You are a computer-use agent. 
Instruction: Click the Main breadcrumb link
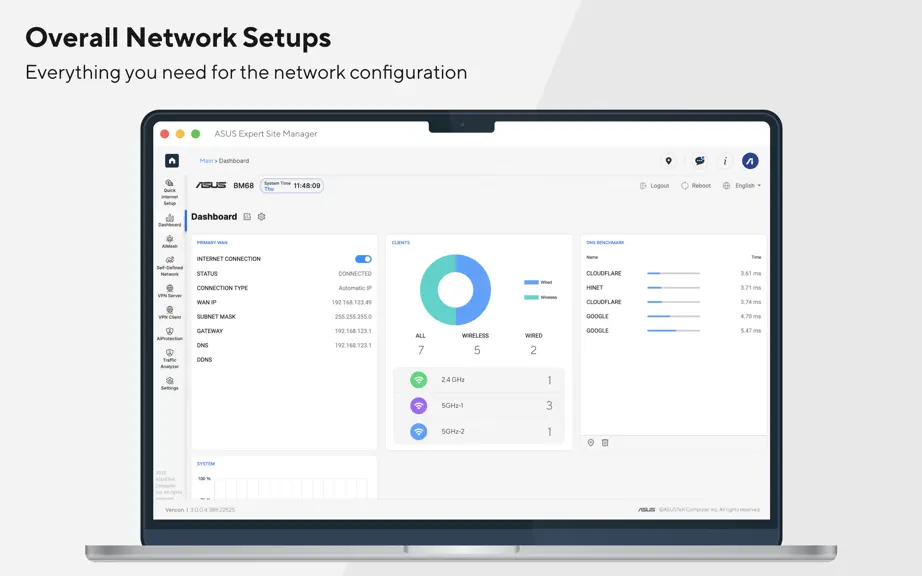click(x=206, y=160)
